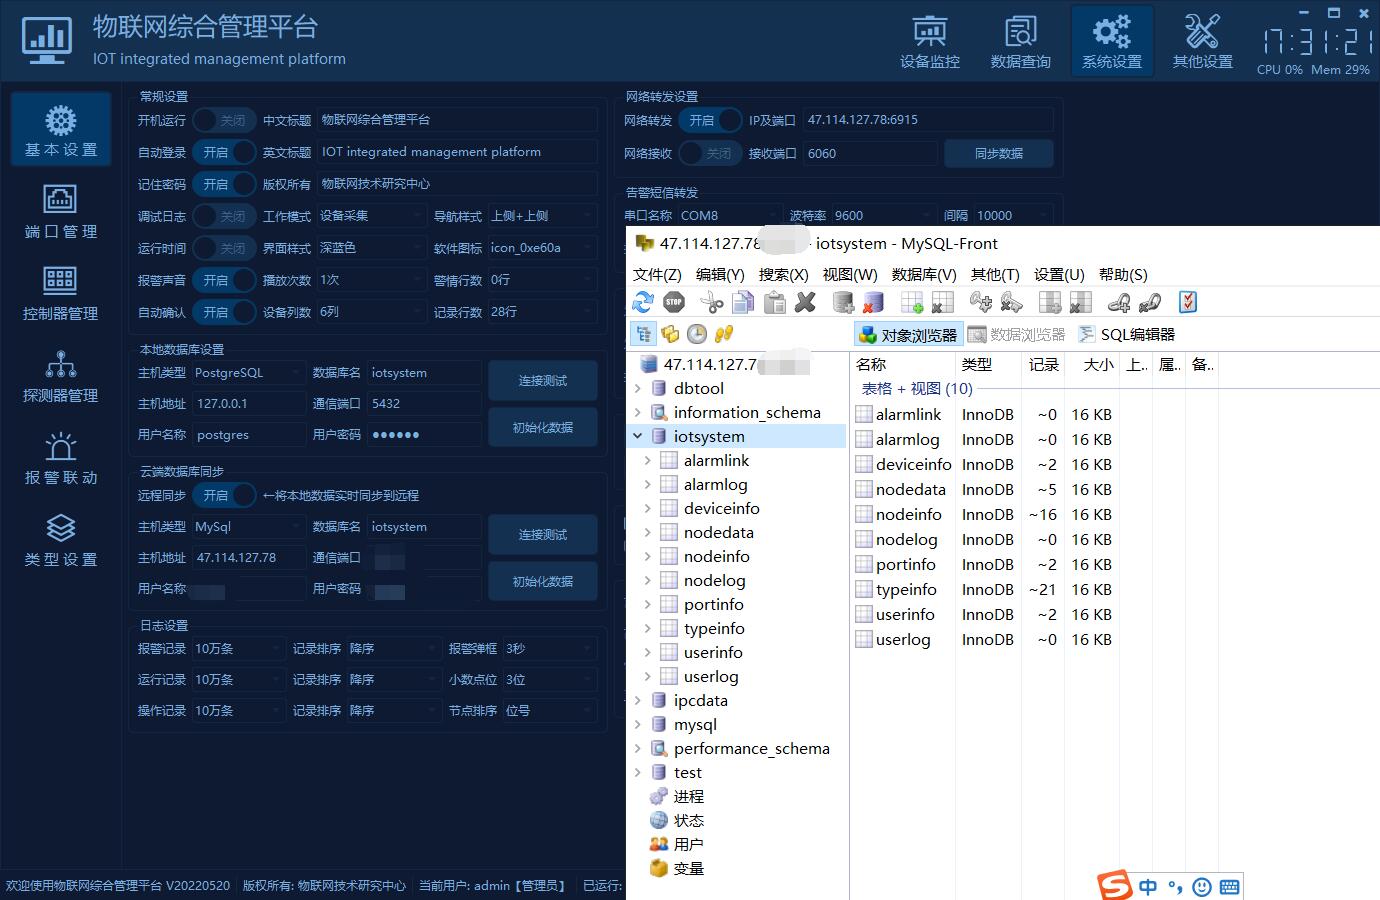Toggle the 网络转发 switch off
Screen dimensions: 1380x900
(710, 120)
